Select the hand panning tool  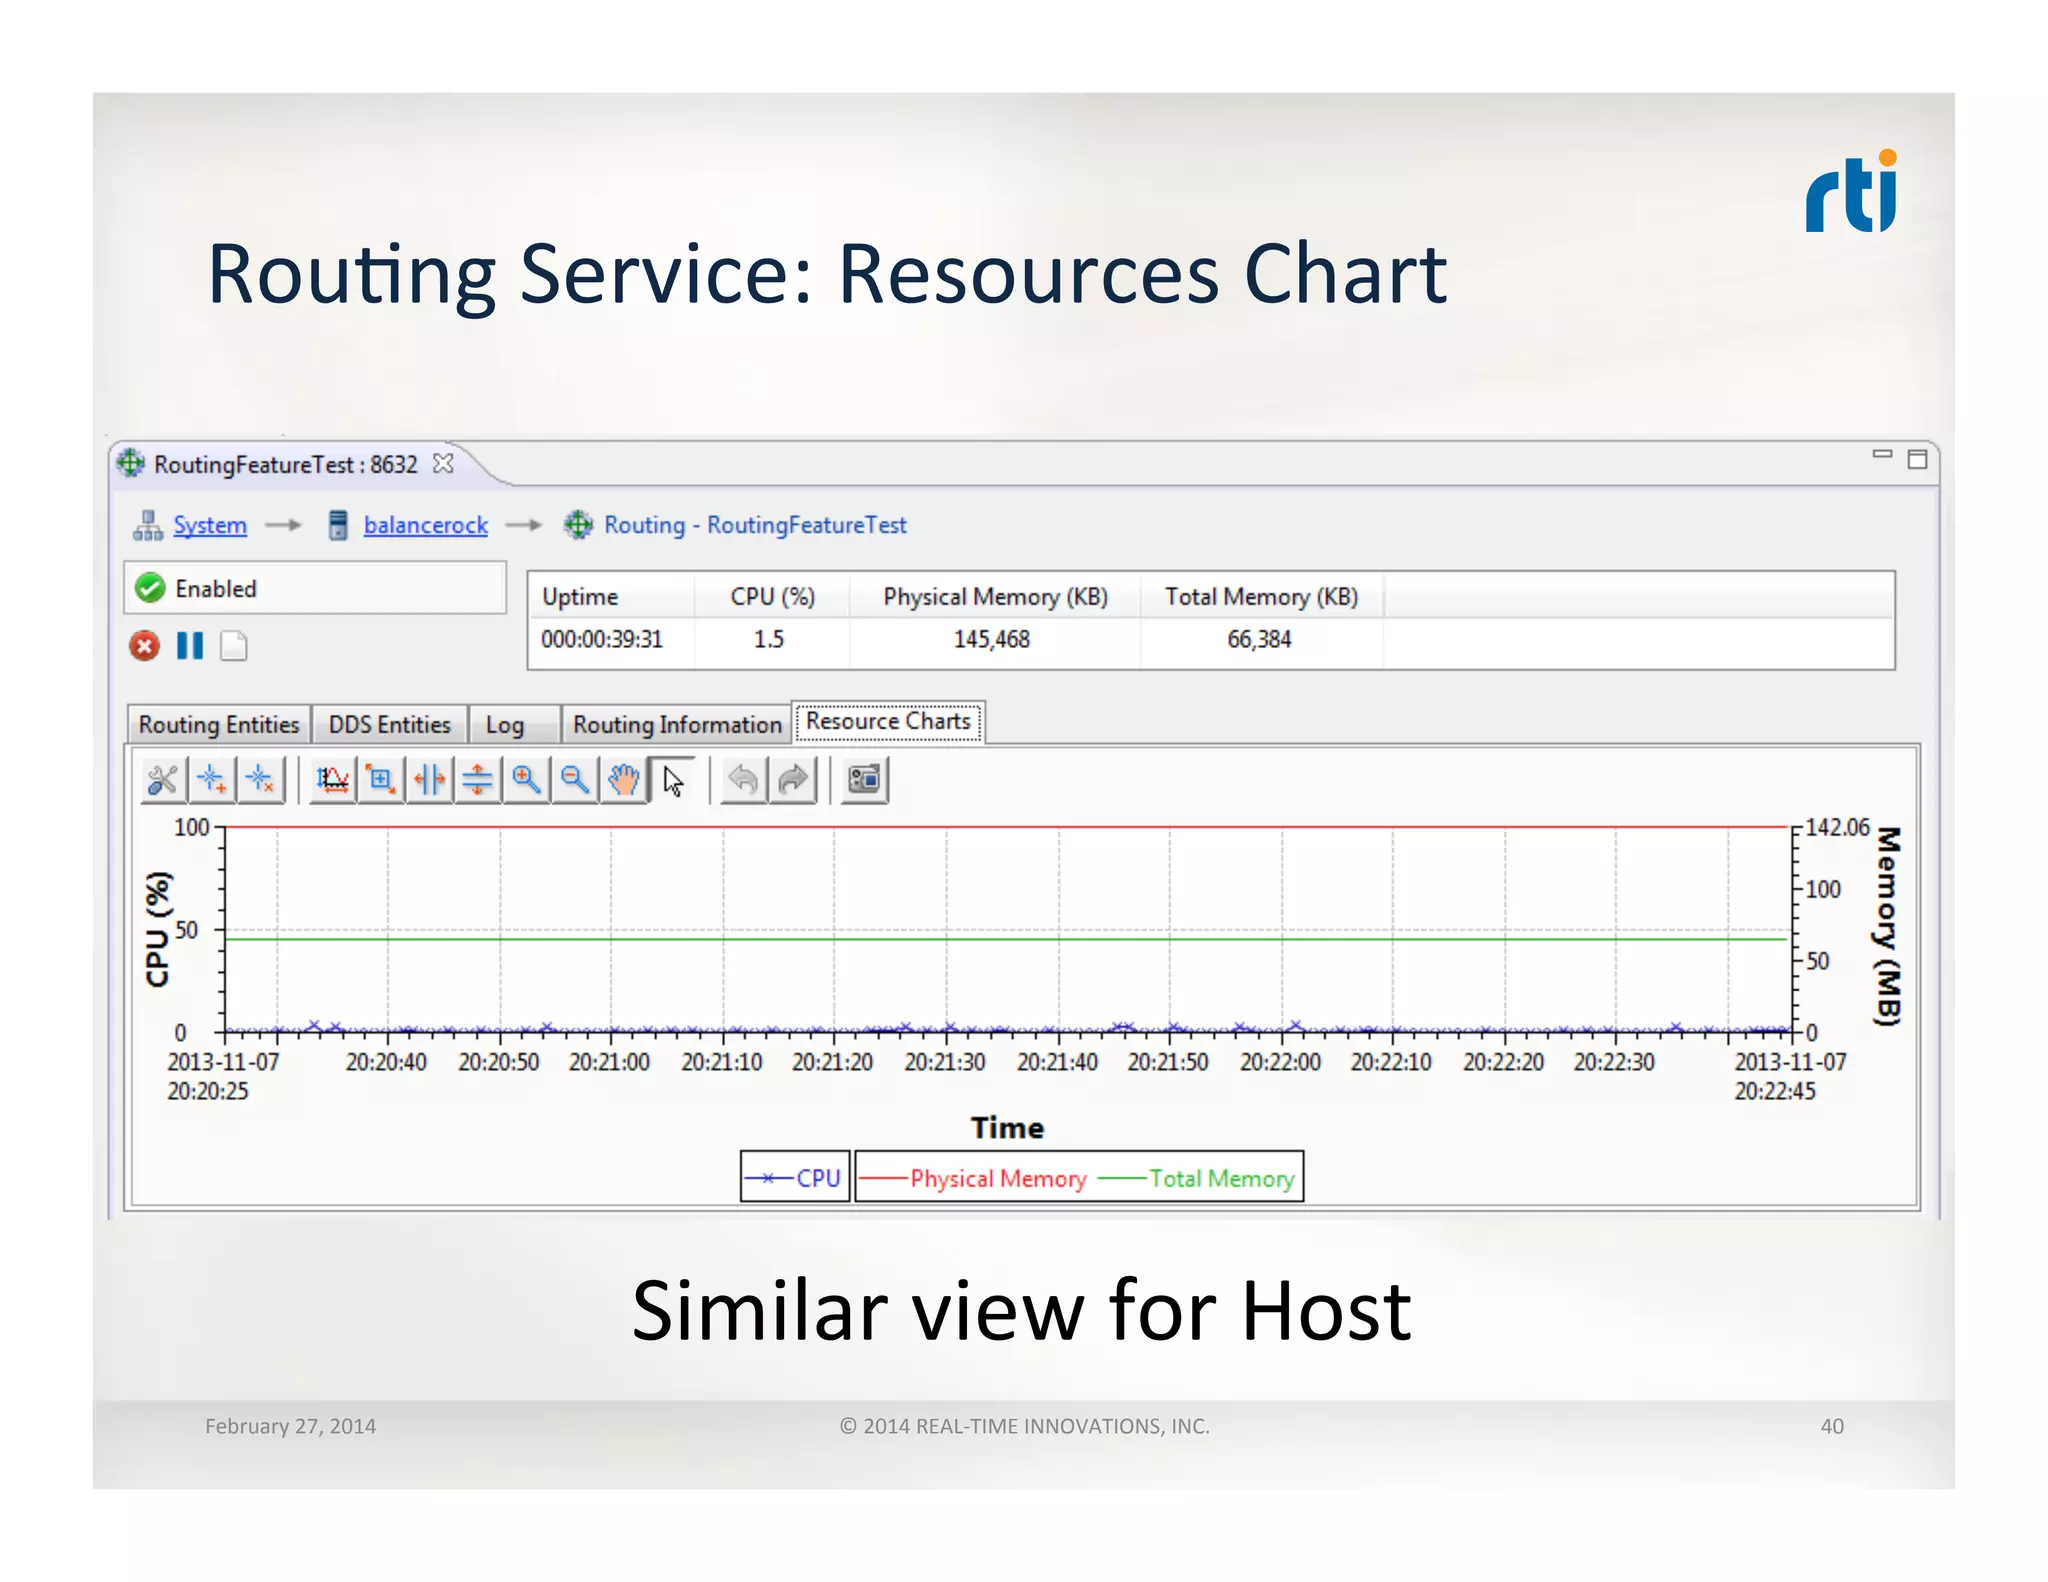point(624,780)
